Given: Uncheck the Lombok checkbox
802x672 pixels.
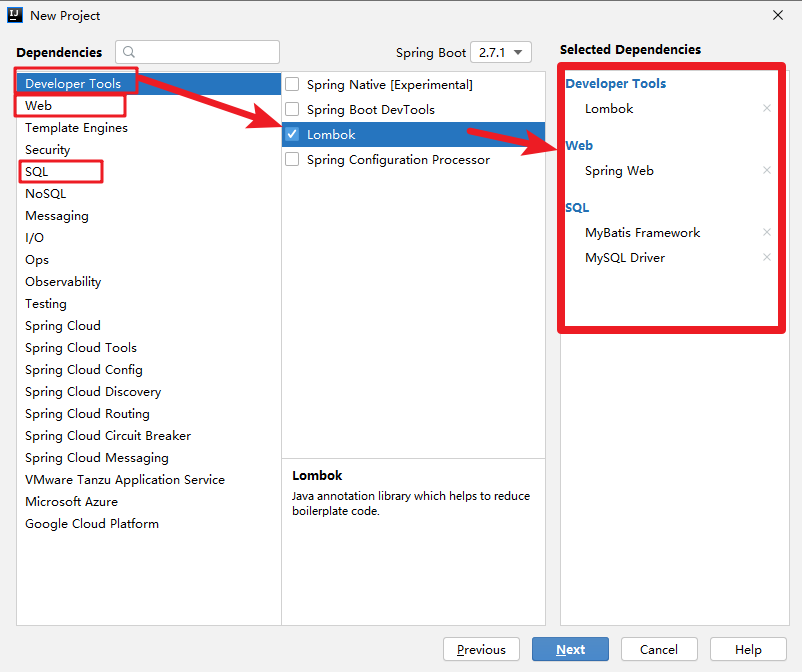Looking at the screenshot, I should coord(292,134).
